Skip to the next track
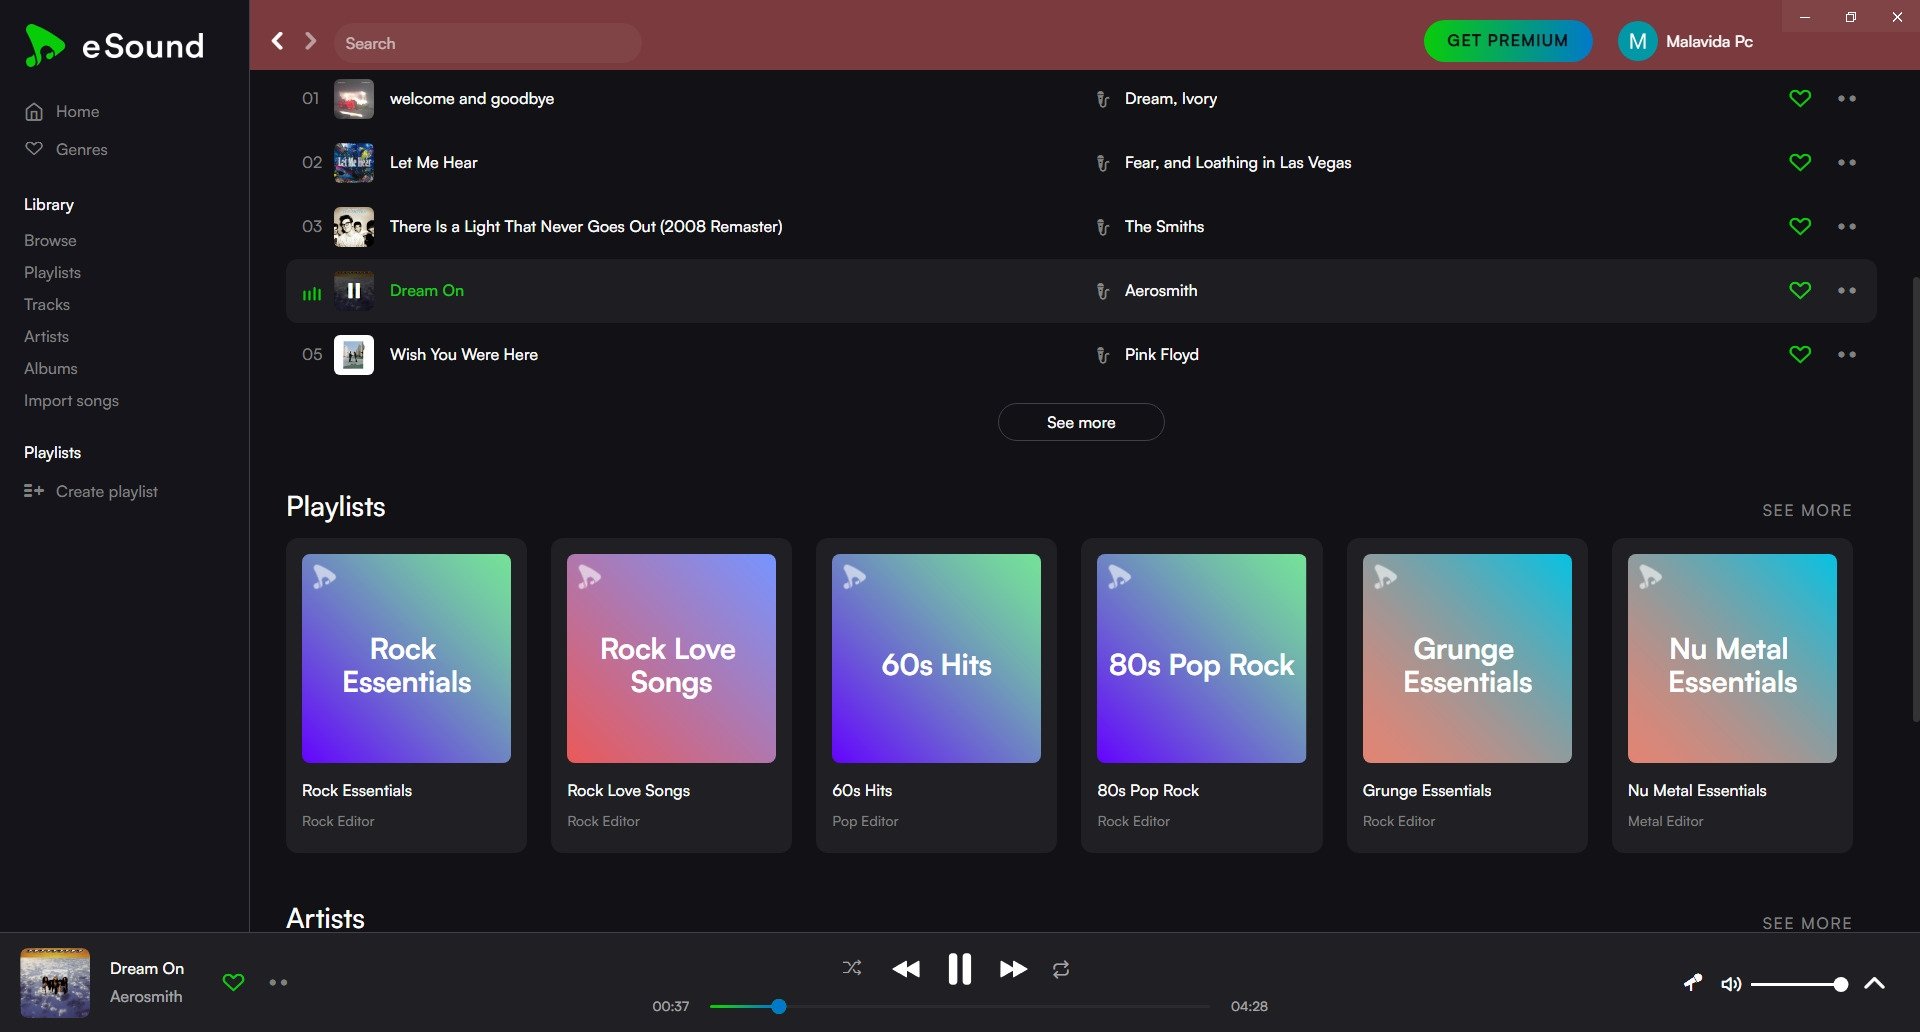Screen dimensions: 1920x1032 1013,968
